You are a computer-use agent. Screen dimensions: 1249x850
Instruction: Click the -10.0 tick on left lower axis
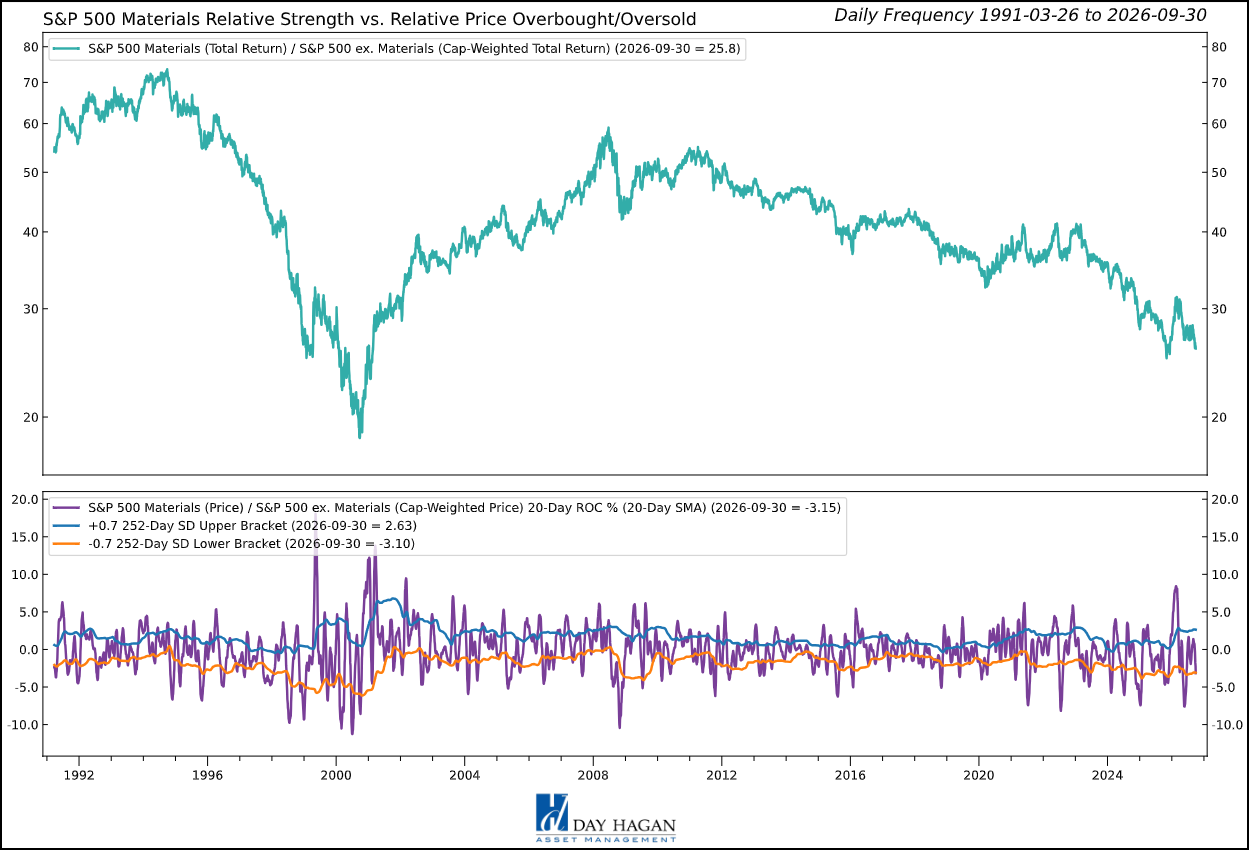(x=23, y=725)
